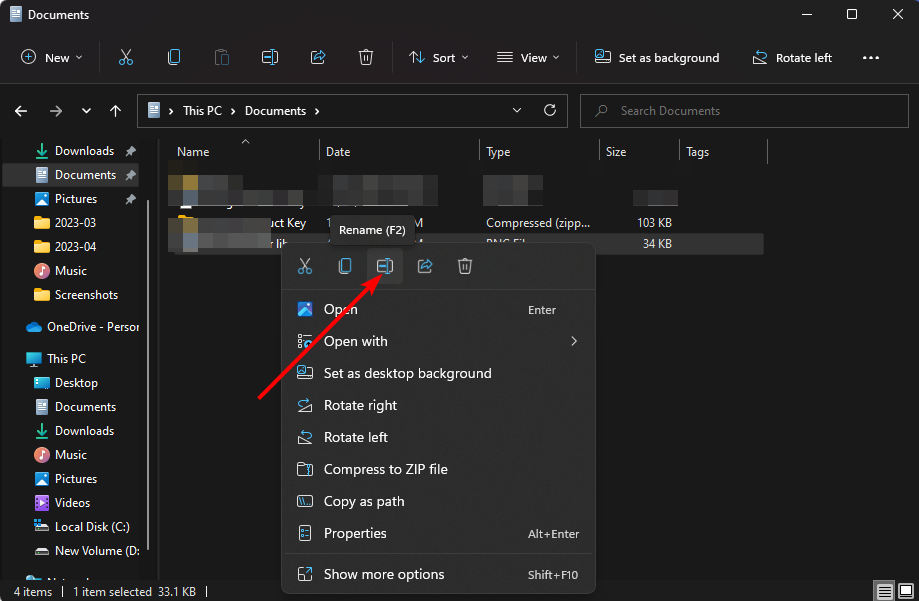Expand the address bar history dropdown
The image size is (919, 601).
click(517, 110)
